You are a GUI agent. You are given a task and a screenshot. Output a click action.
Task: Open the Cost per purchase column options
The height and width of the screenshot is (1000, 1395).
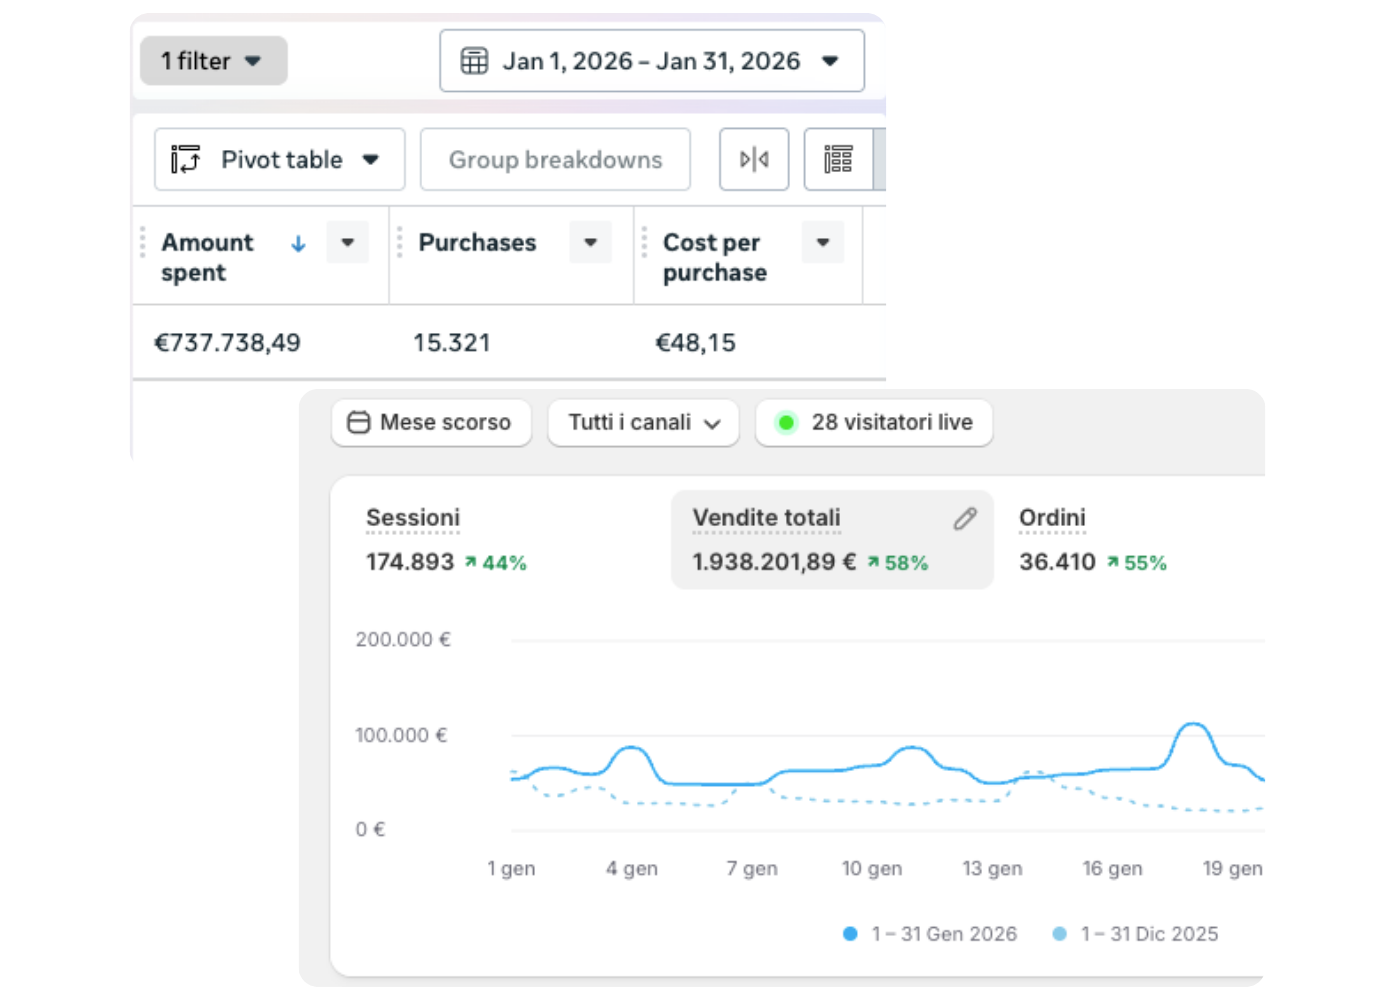(x=823, y=242)
